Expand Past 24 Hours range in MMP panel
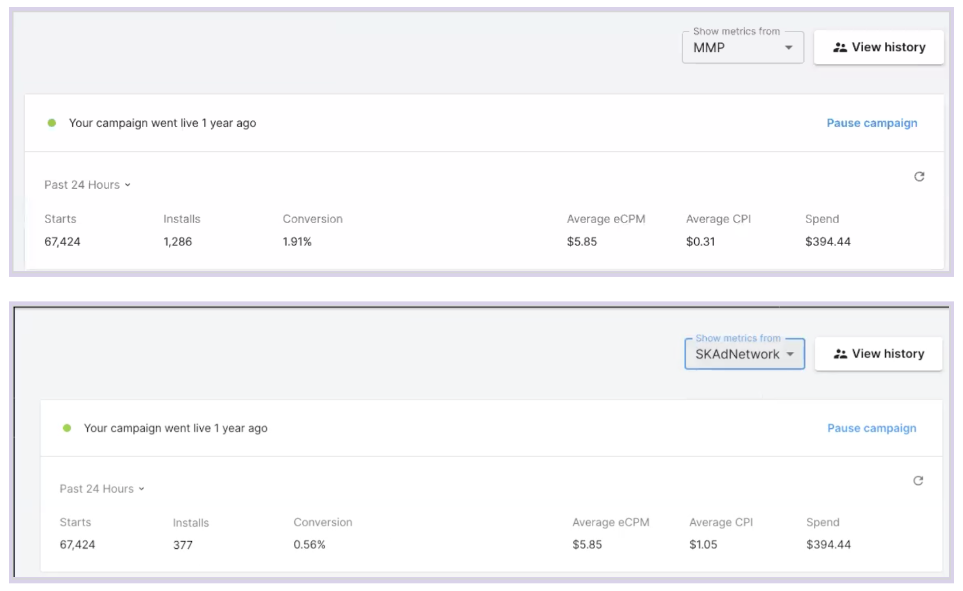The height and width of the screenshot is (591, 963). click(87, 185)
